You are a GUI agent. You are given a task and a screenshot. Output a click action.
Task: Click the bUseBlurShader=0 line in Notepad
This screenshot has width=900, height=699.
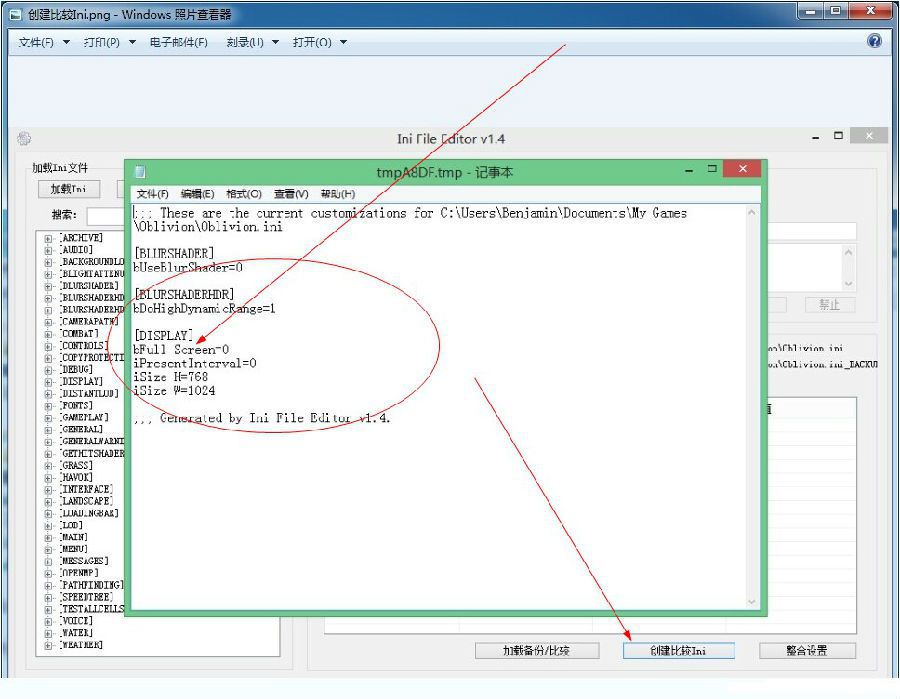pos(188,267)
